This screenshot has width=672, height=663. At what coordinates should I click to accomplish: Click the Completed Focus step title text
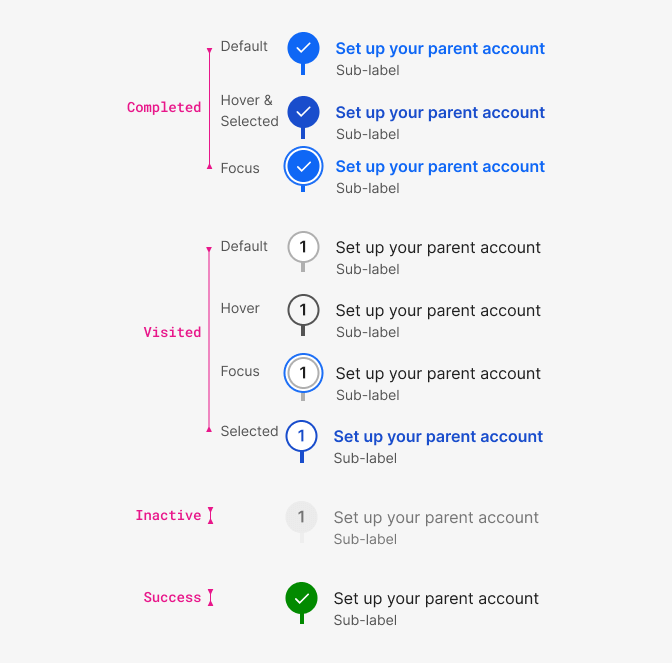tap(440, 167)
